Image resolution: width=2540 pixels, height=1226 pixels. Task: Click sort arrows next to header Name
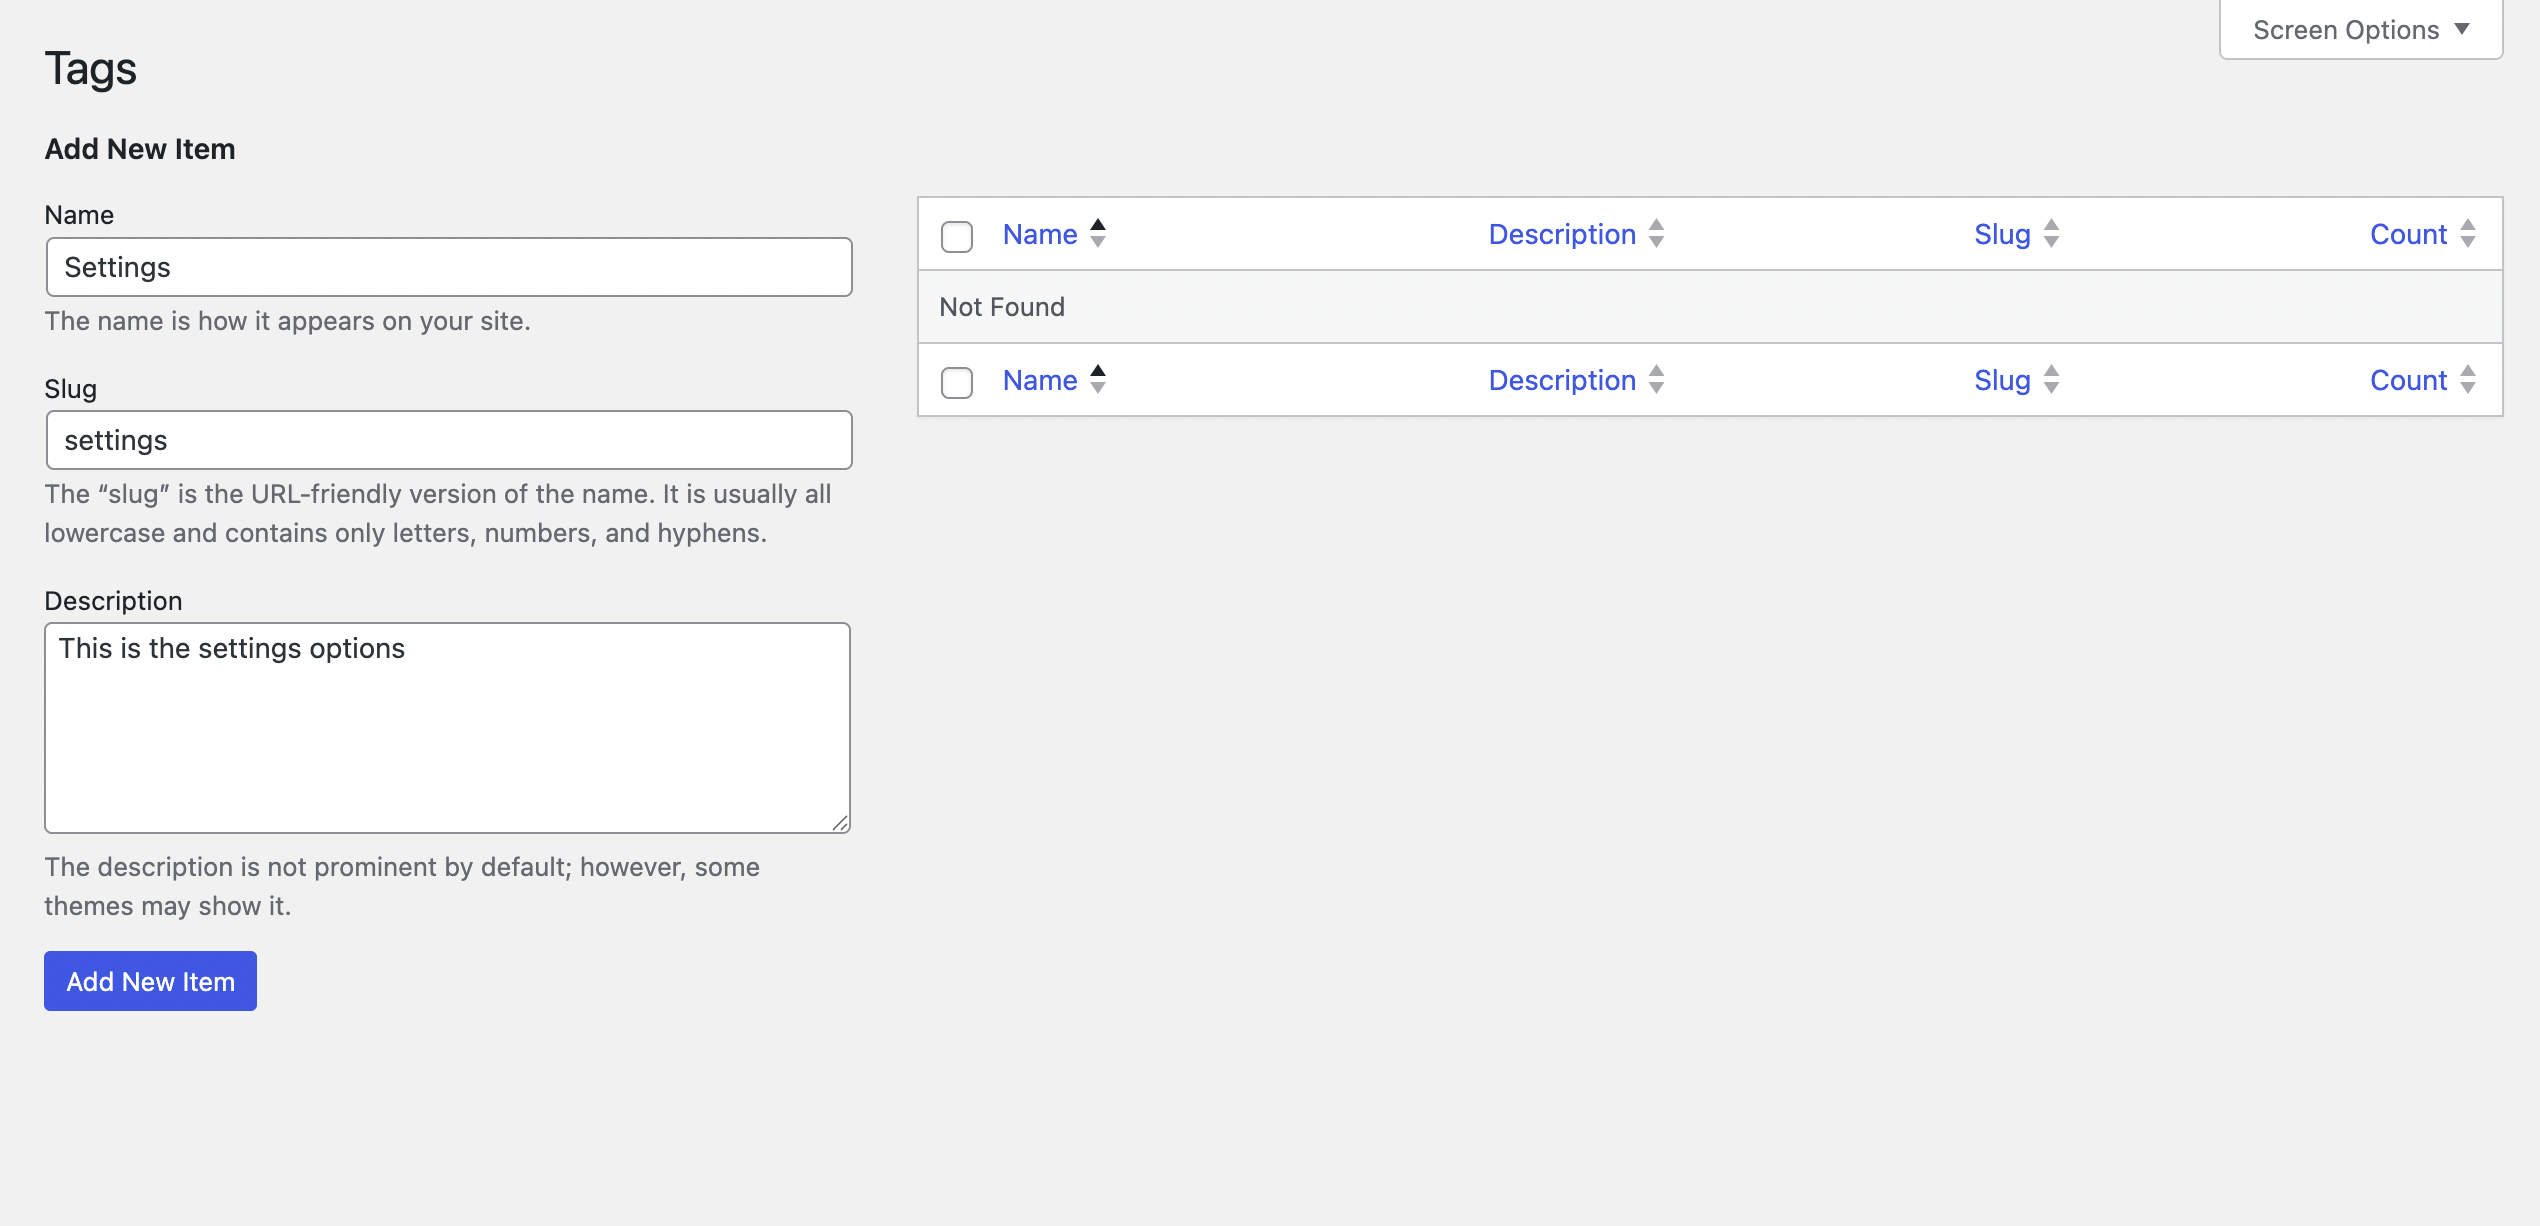click(x=1098, y=233)
